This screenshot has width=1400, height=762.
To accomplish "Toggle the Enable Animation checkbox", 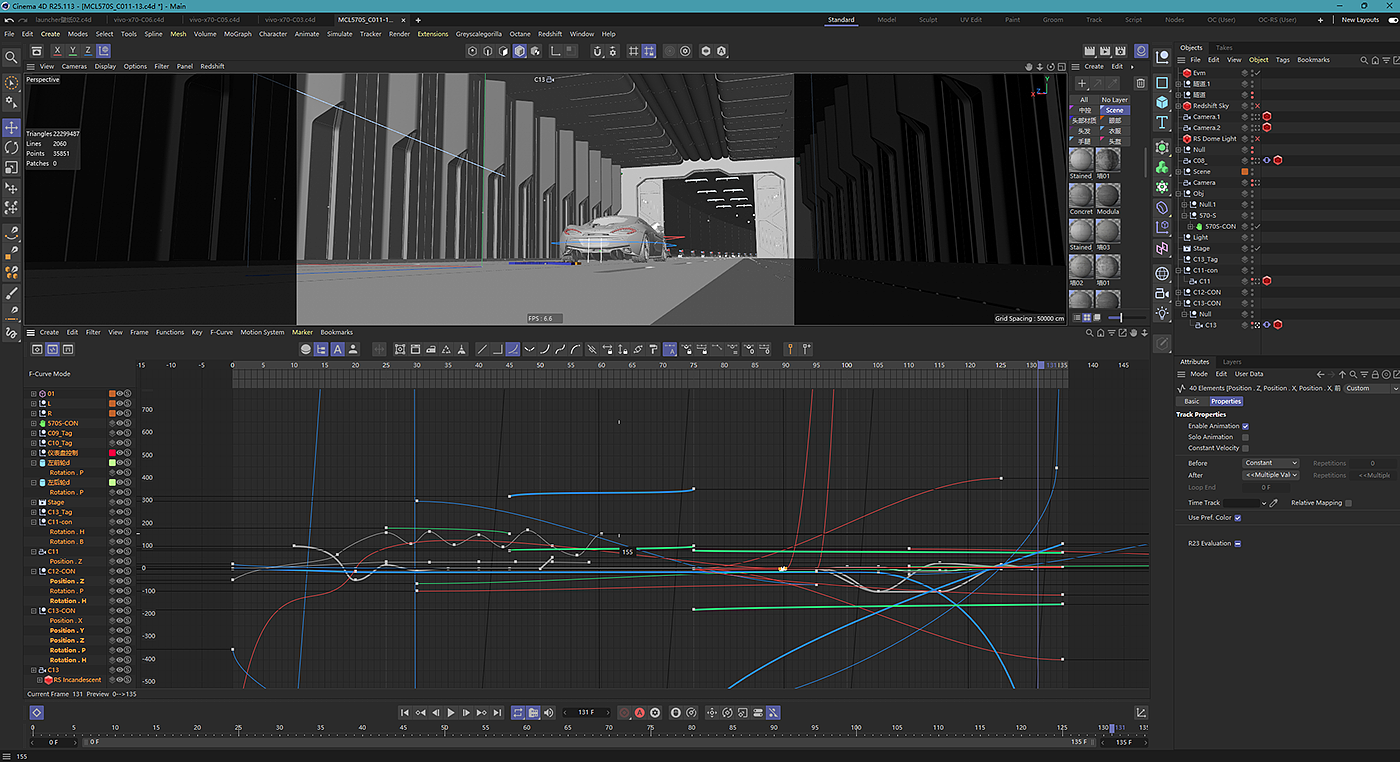I will tap(1245, 426).
